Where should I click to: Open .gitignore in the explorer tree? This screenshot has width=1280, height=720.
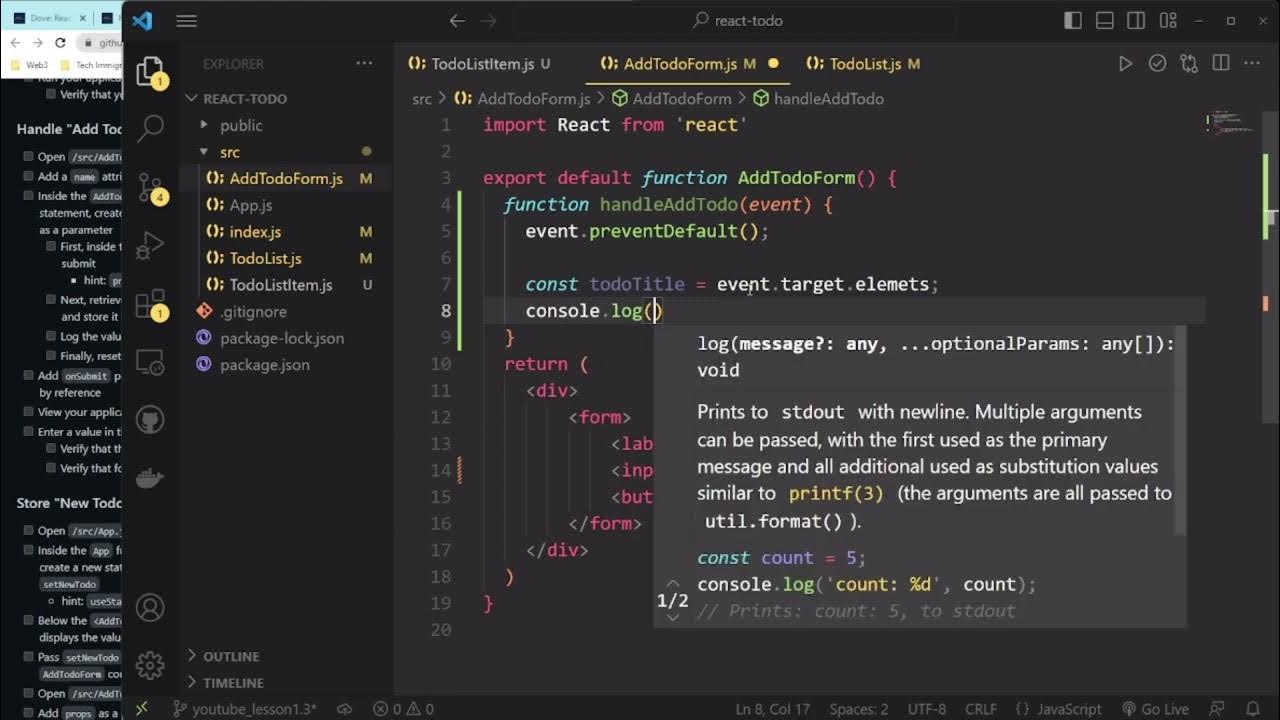pyautogui.click(x=253, y=312)
